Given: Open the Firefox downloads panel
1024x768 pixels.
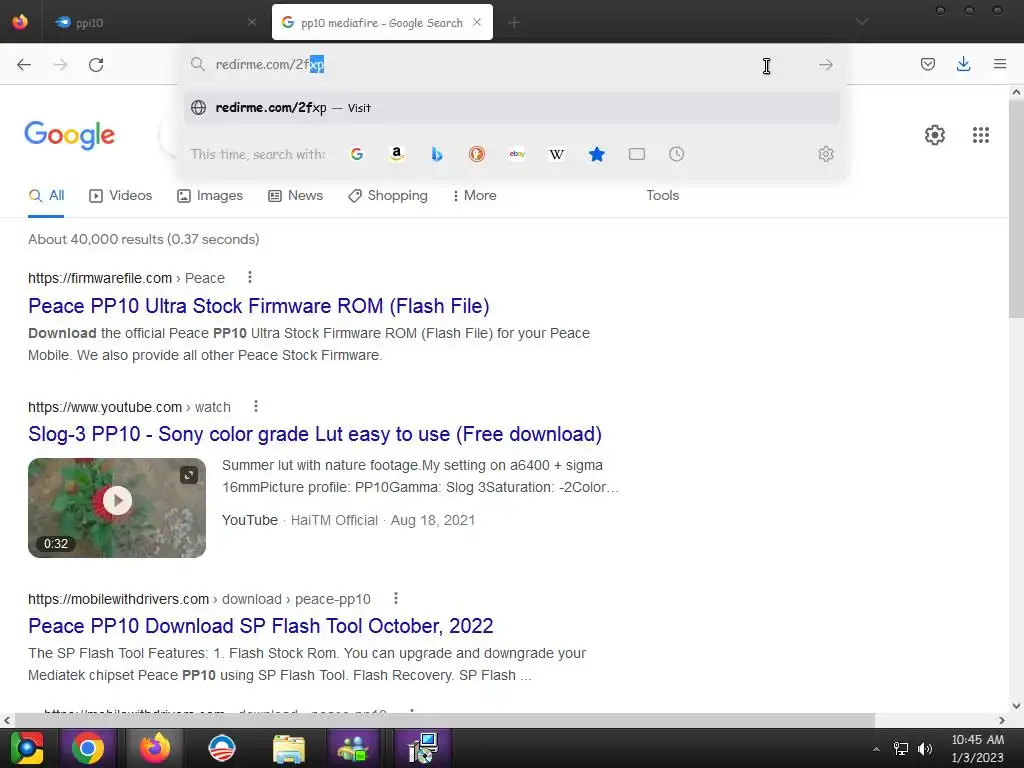Looking at the screenshot, I should [963, 64].
